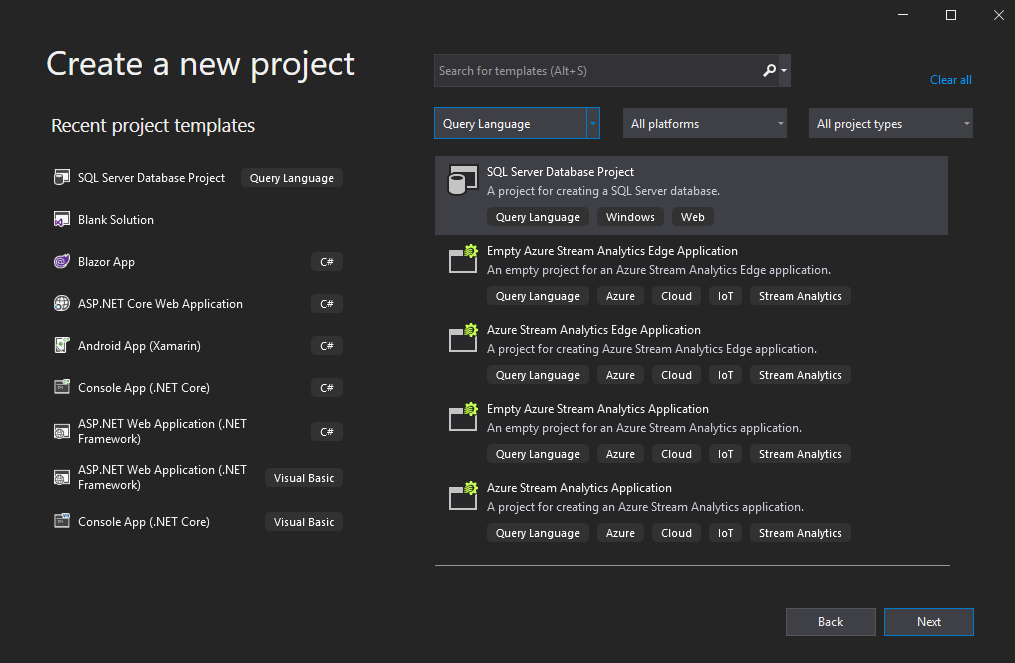Click the Empty Azure Stream Analytics Application icon
Viewport: 1015px width, 663px height.
pos(462,418)
